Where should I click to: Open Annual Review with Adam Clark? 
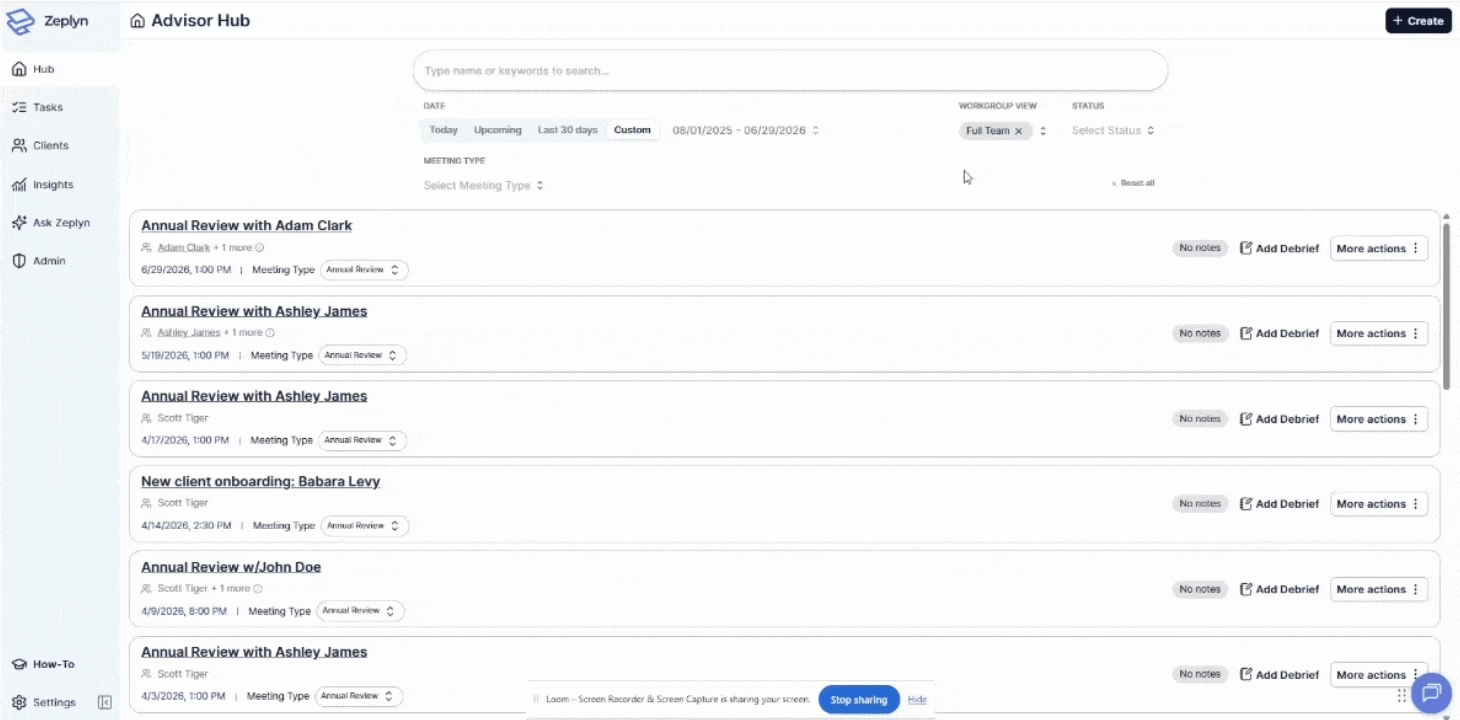coord(246,226)
